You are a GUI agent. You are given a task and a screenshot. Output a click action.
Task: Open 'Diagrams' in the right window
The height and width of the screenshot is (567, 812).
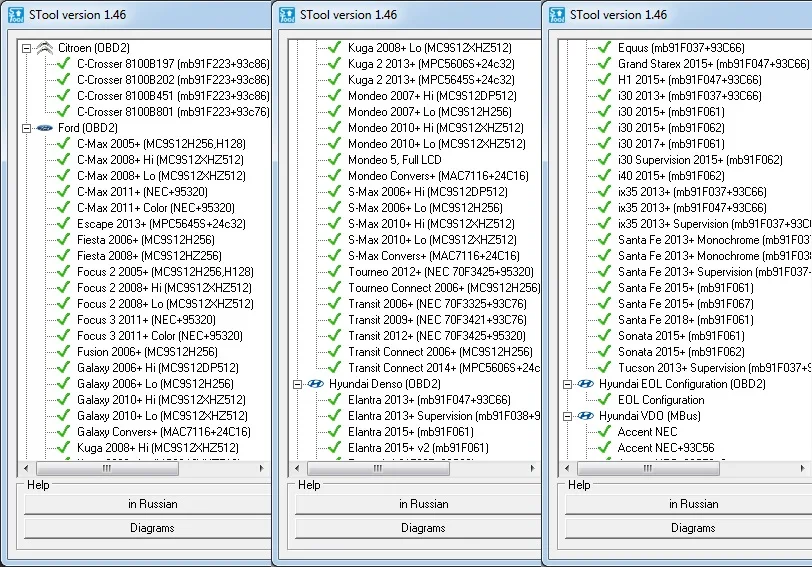point(689,528)
